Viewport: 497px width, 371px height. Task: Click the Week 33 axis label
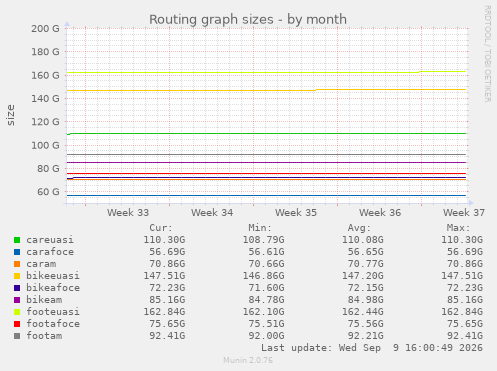(x=128, y=213)
